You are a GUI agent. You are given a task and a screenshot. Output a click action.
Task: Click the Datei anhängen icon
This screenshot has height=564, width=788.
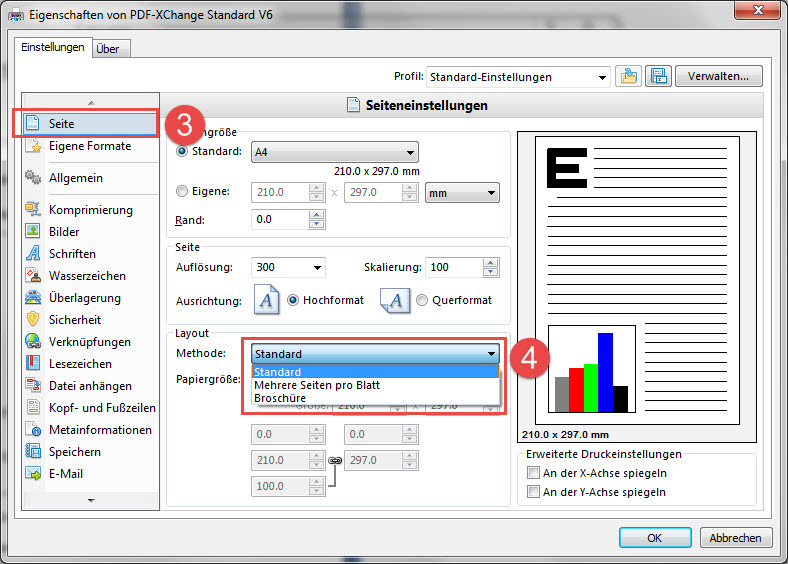(x=33, y=386)
